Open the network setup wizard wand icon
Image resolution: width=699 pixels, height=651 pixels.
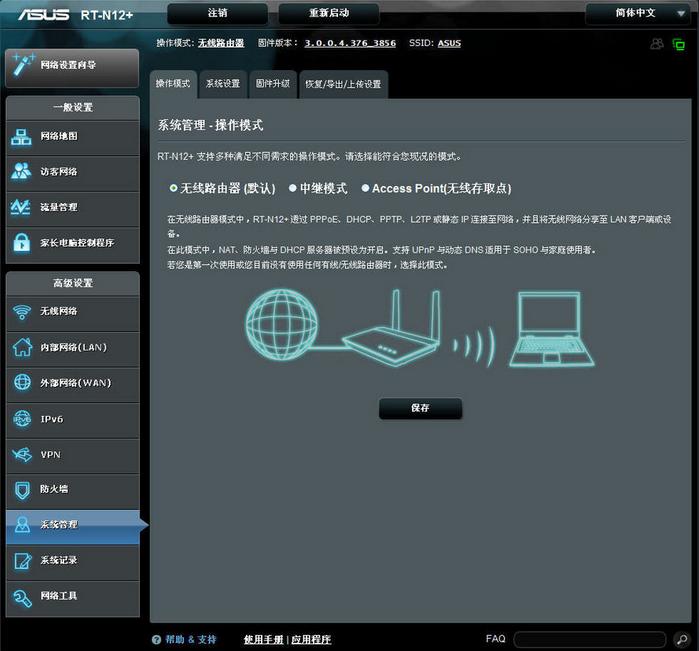(23, 65)
